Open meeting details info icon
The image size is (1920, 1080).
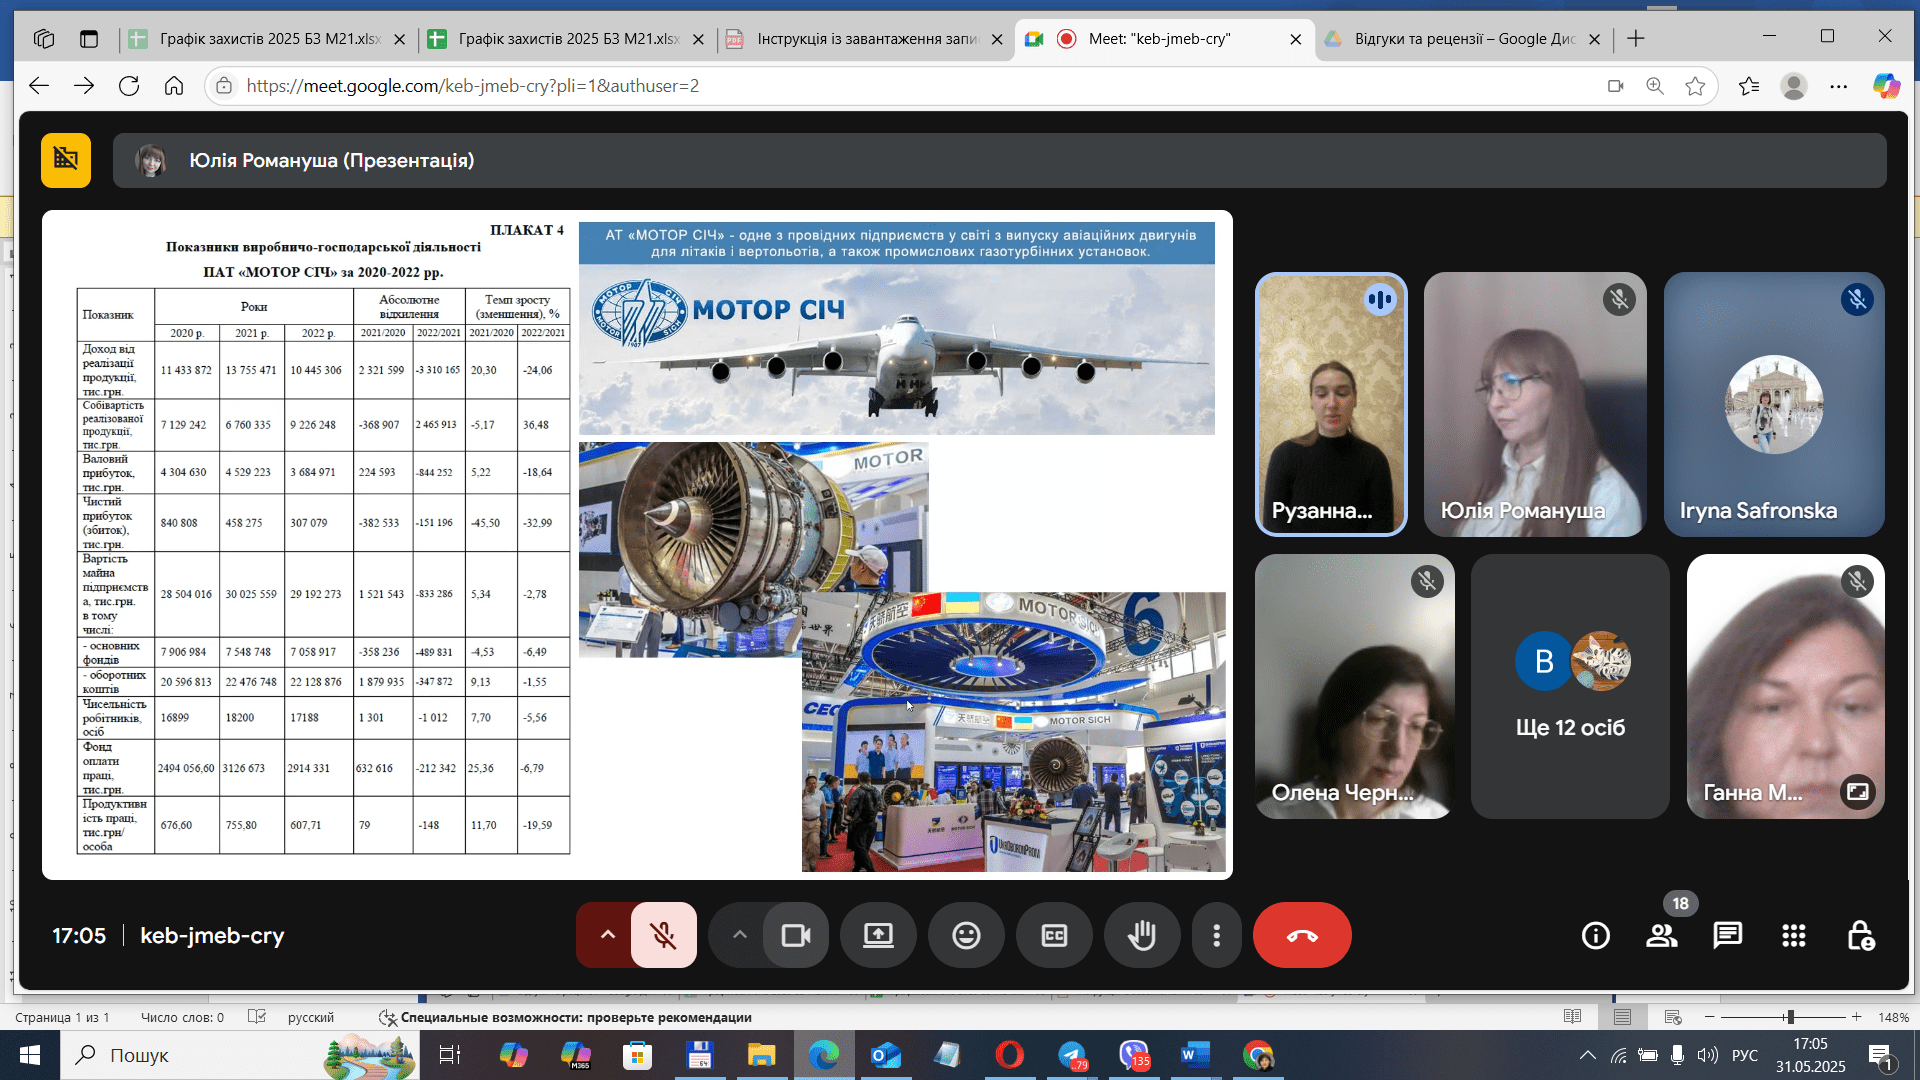1596,935
